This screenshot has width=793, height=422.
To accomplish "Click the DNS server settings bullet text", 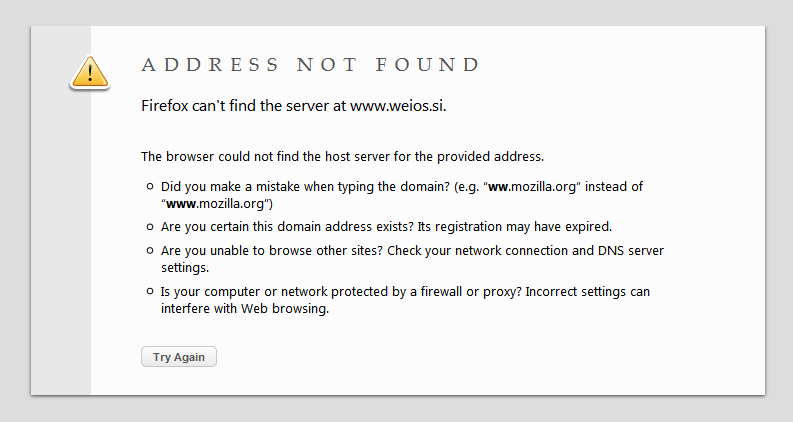I will point(412,259).
